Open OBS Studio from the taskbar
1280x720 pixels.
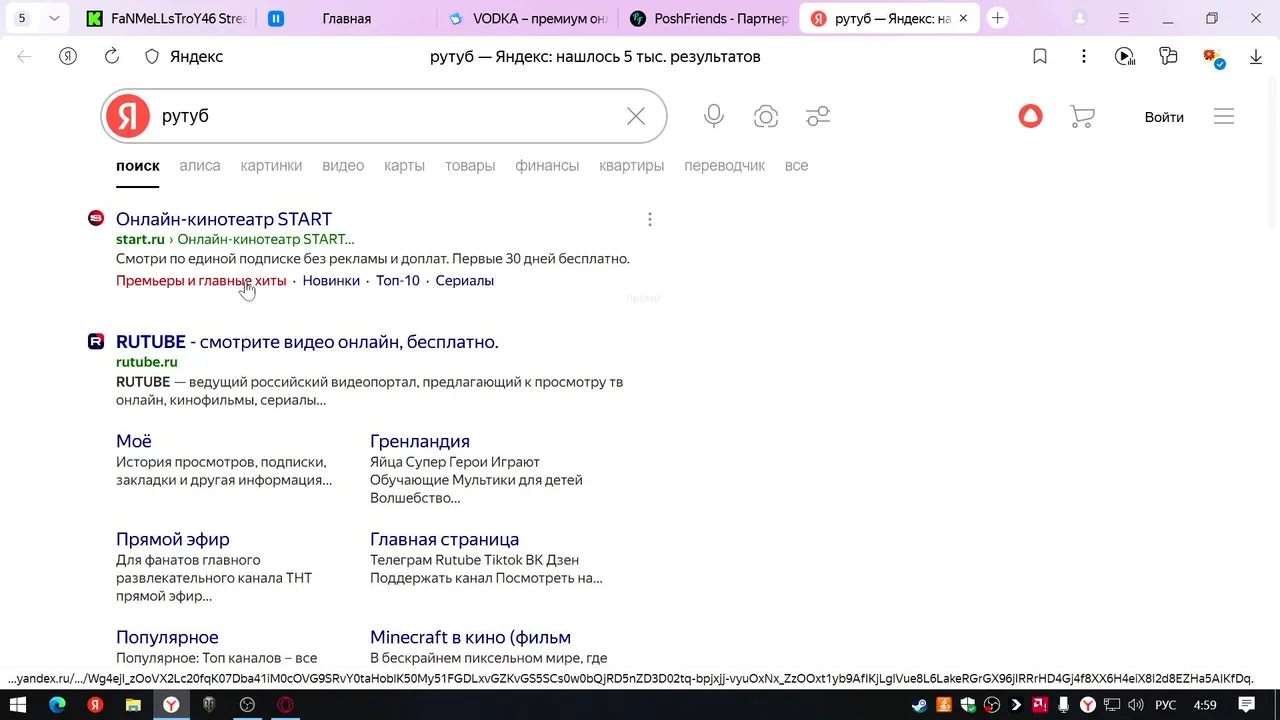coord(247,705)
